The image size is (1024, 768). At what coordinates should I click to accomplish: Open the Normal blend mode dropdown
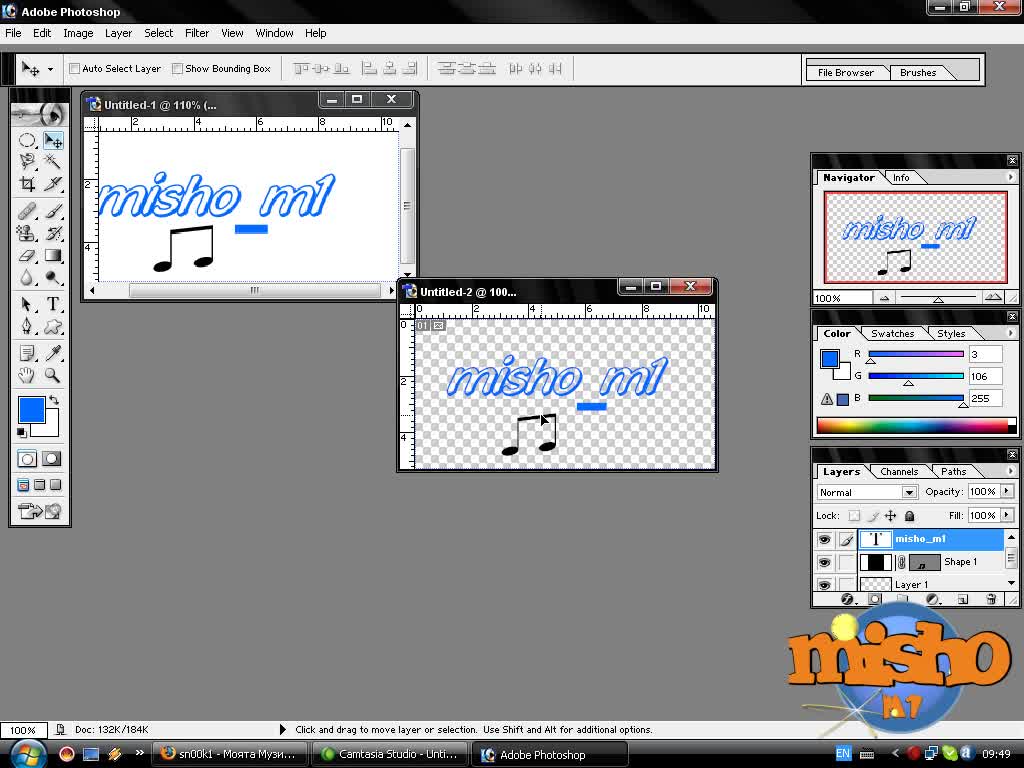[867, 492]
